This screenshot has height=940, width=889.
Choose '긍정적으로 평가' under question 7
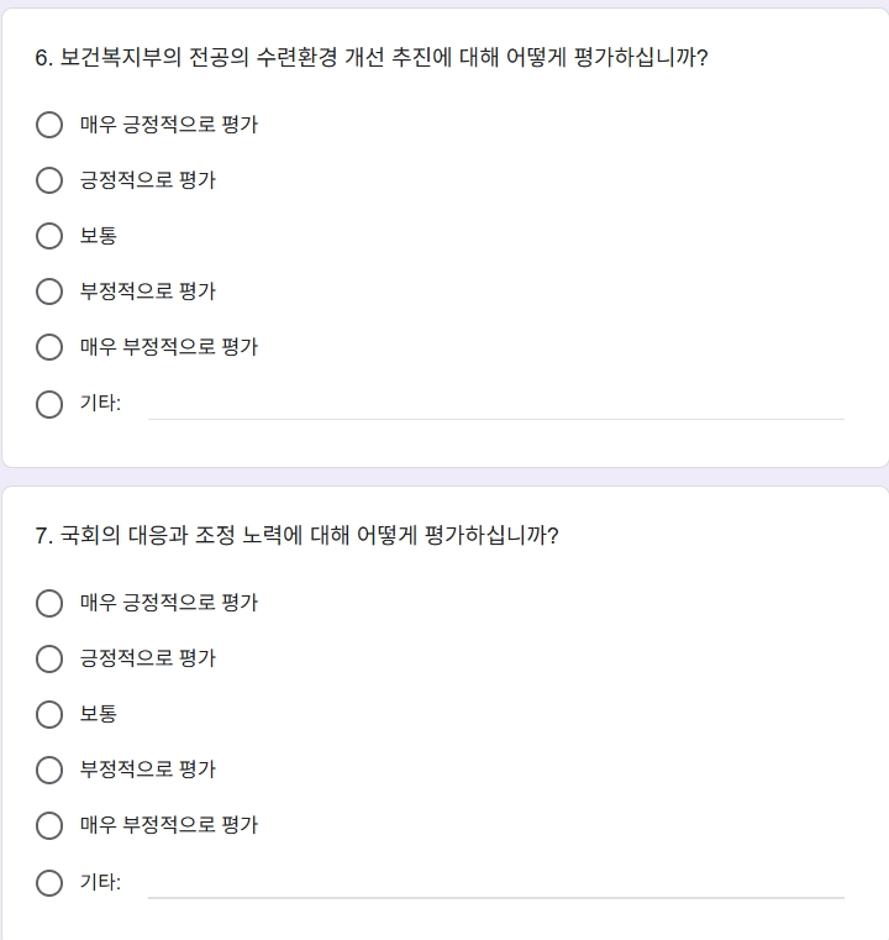pos(49,659)
